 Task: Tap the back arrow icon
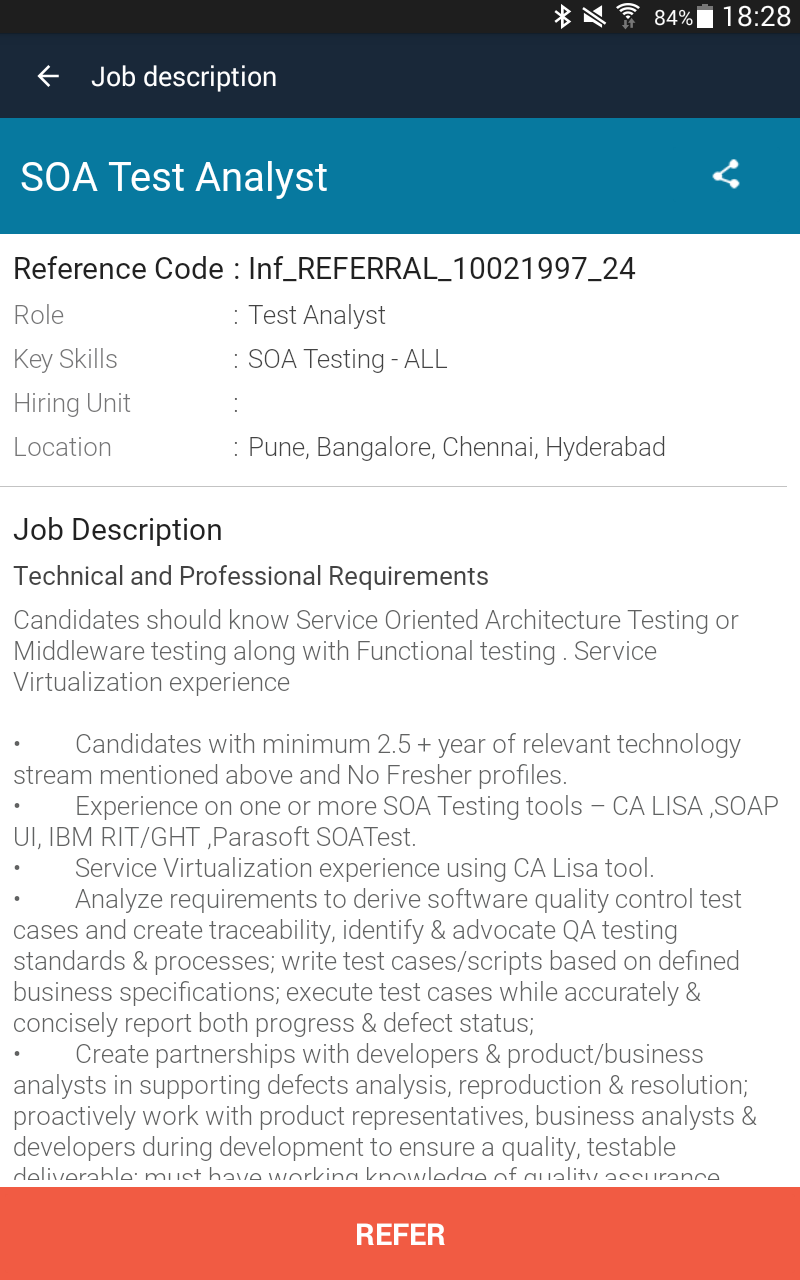tap(48, 77)
